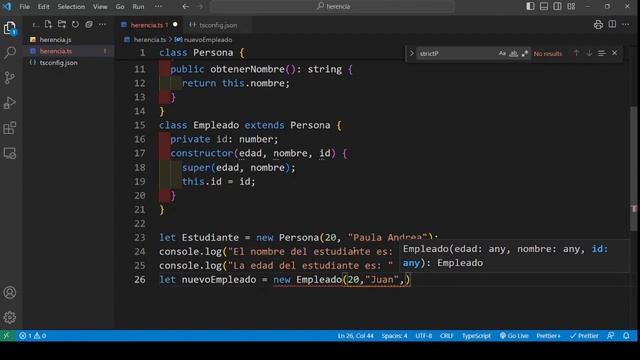Toggle Use Regular Expression in find widget
Image resolution: width=640 pixels, height=360 pixels.
[x=524, y=53]
